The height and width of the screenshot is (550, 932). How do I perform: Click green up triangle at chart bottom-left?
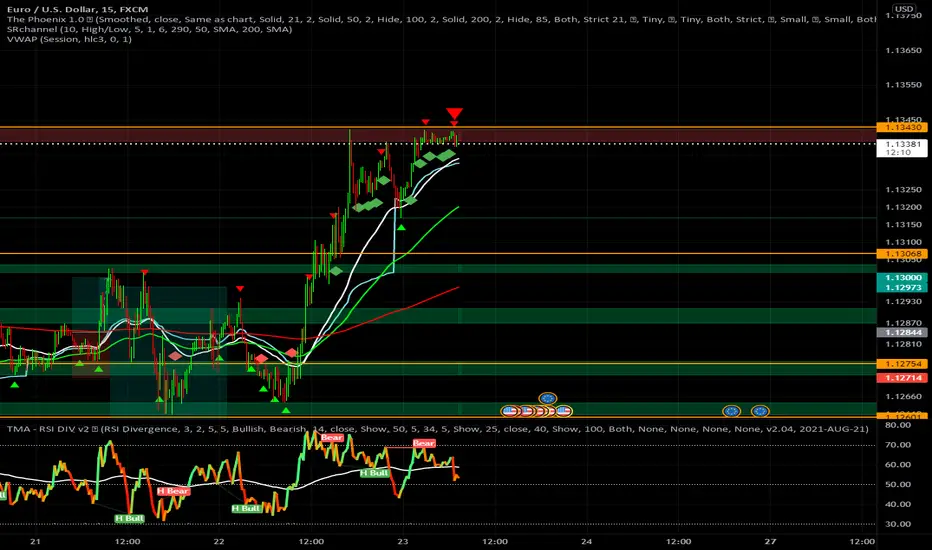(14, 385)
